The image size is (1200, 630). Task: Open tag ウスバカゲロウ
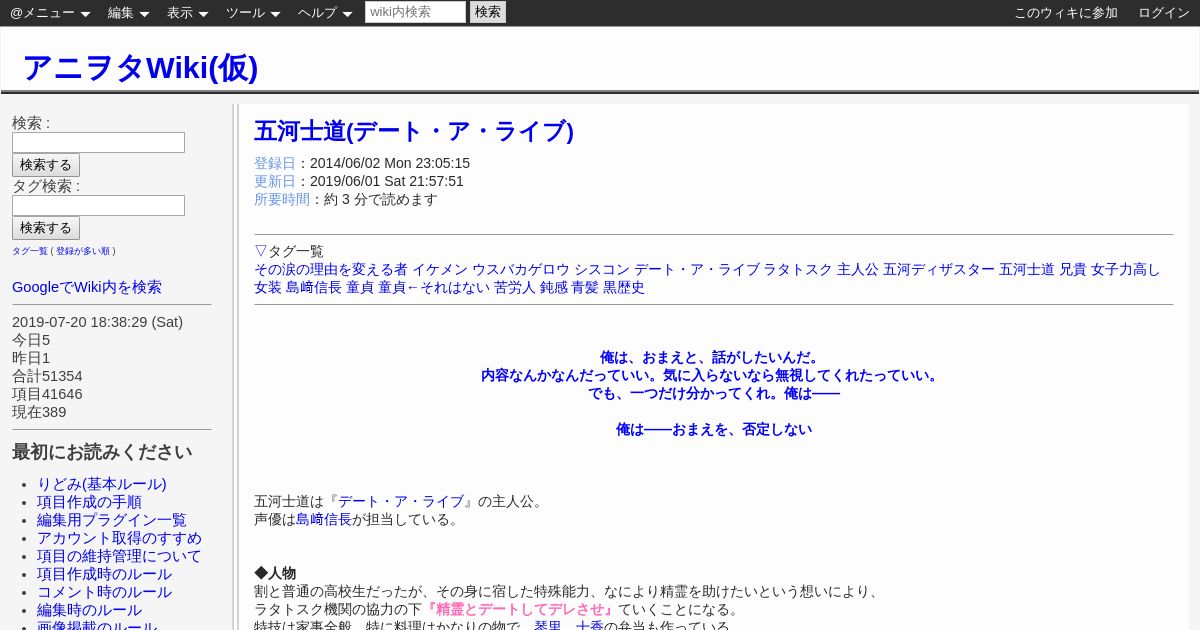[x=521, y=269]
